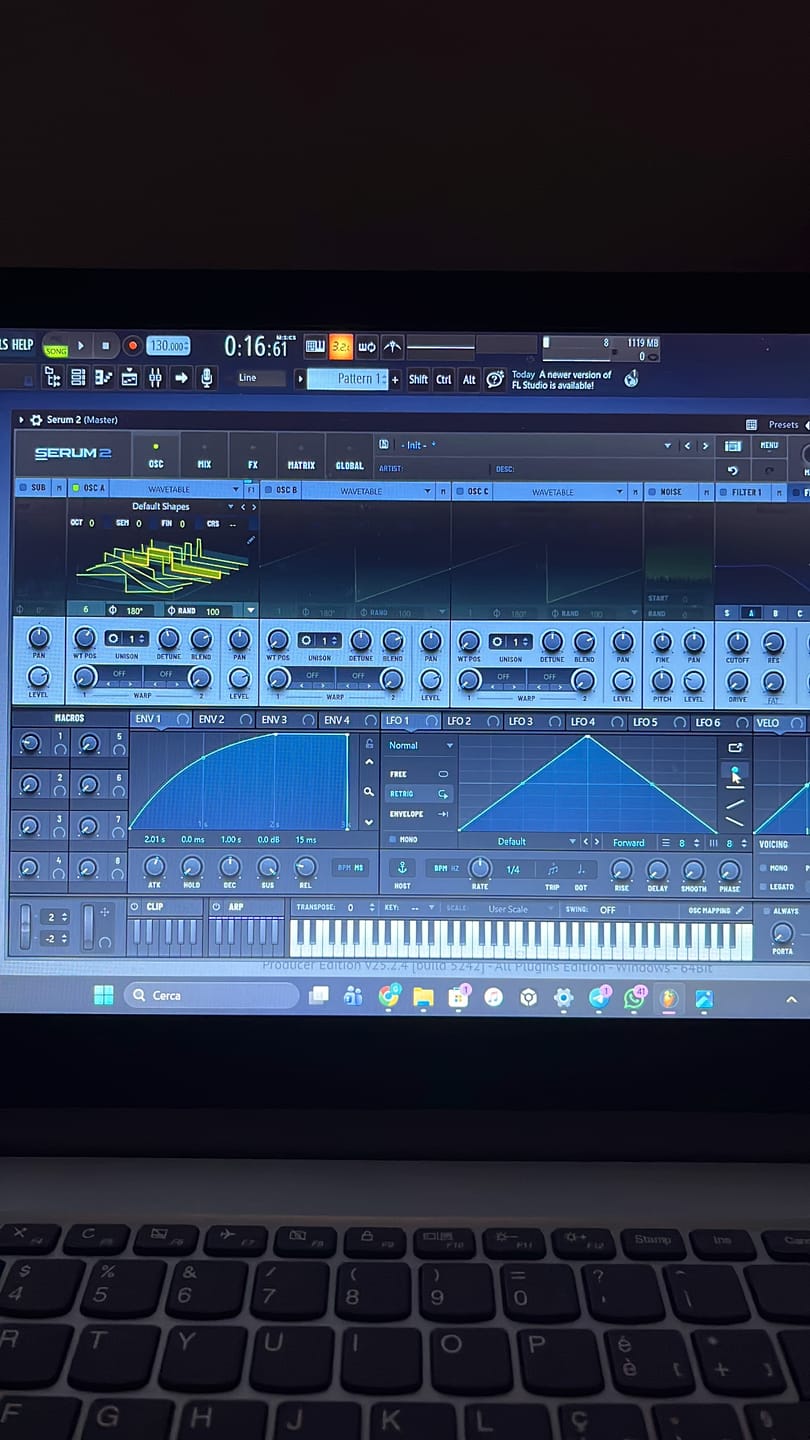Open the Serum preset browser icon
The width and height of the screenshot is (810, 1440).
click(733, 446)
